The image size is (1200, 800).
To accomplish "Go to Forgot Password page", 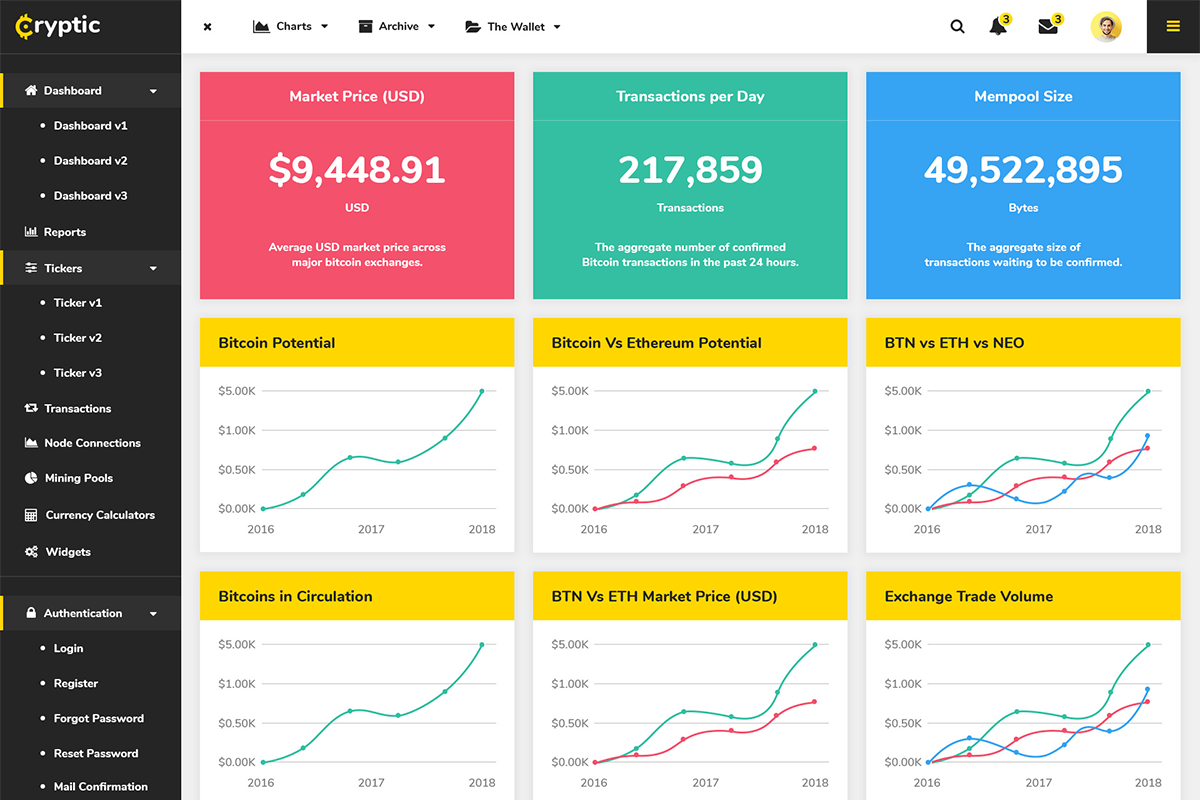I will [98, 718].
